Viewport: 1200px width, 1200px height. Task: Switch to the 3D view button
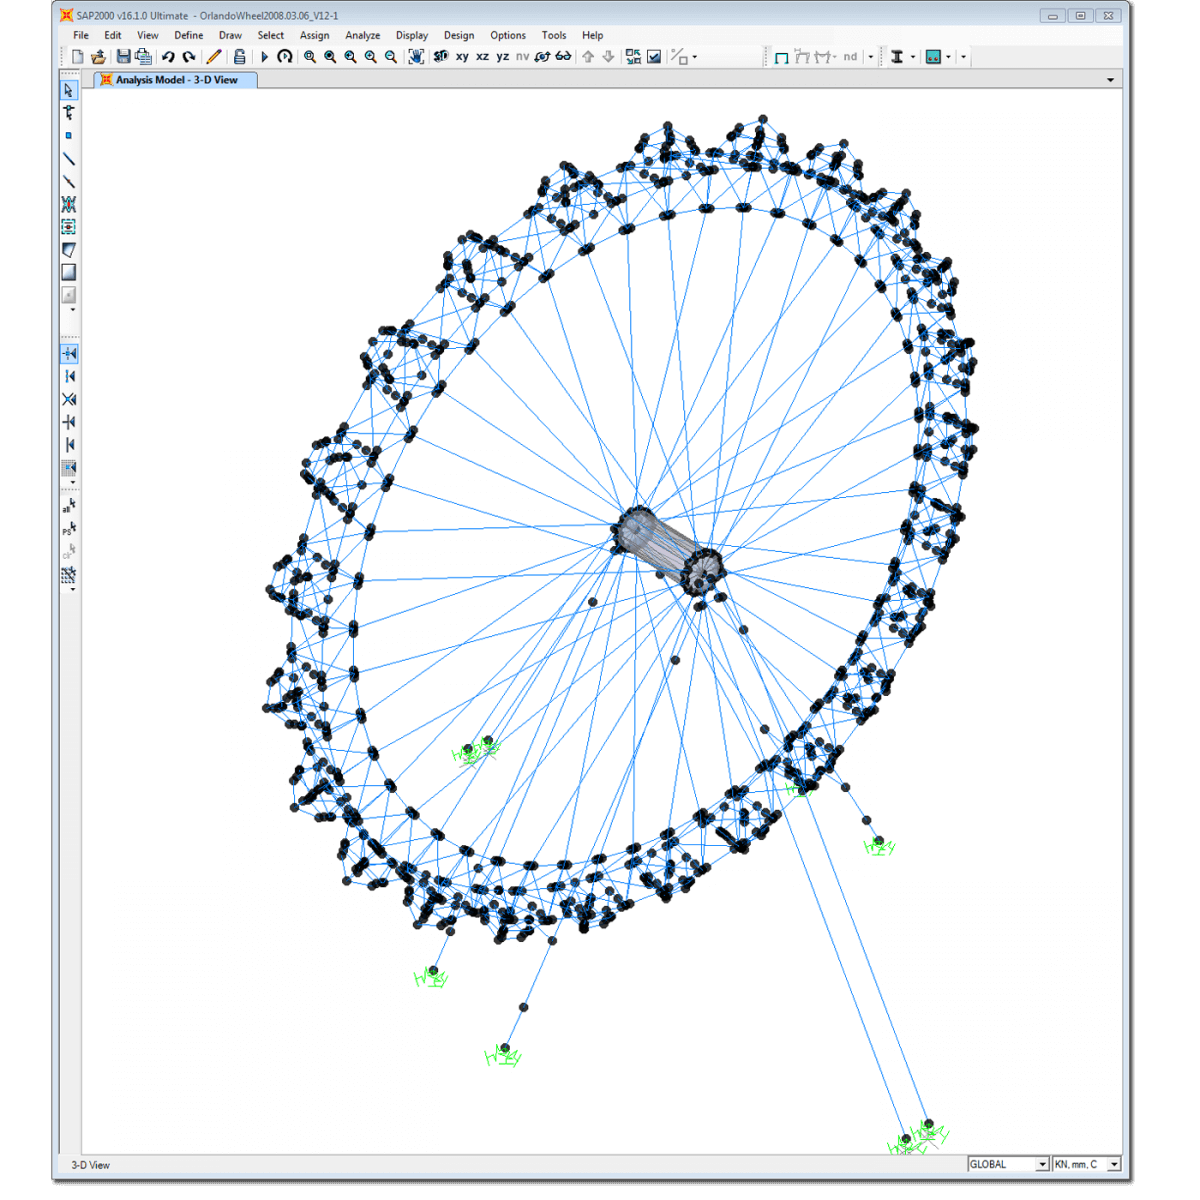441,57
